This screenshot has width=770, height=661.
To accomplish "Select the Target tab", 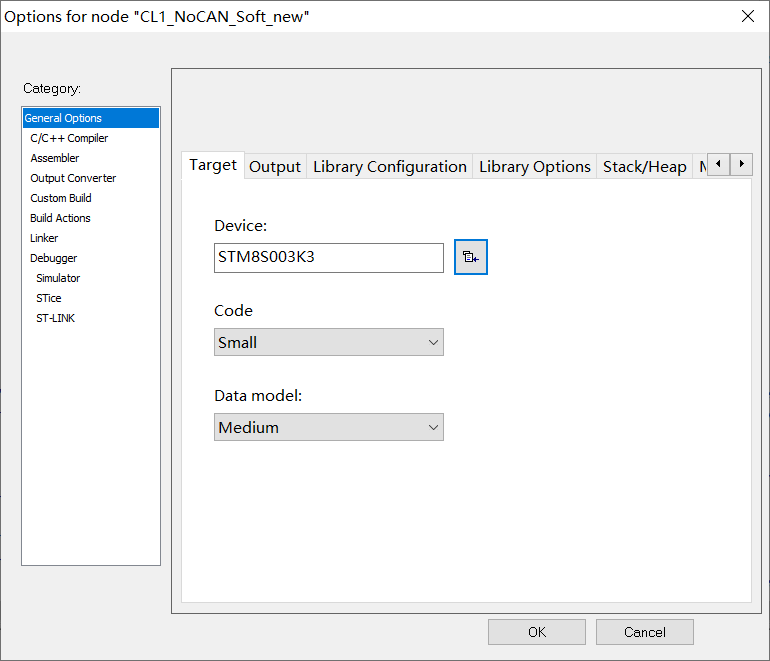I will tap(213, 165).
